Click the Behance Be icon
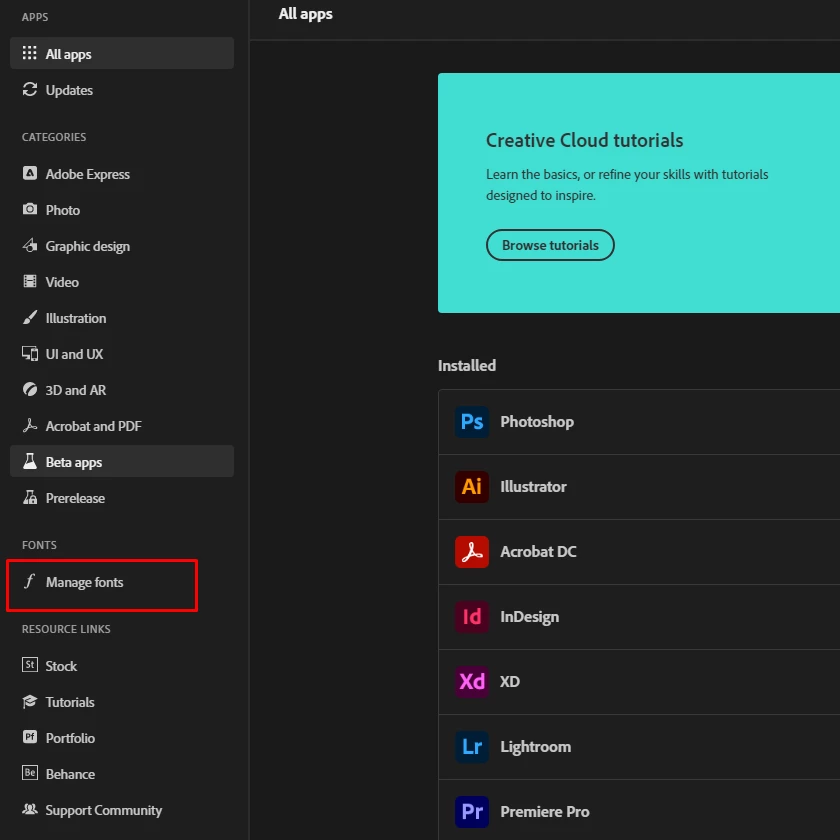 click(30, 773)
